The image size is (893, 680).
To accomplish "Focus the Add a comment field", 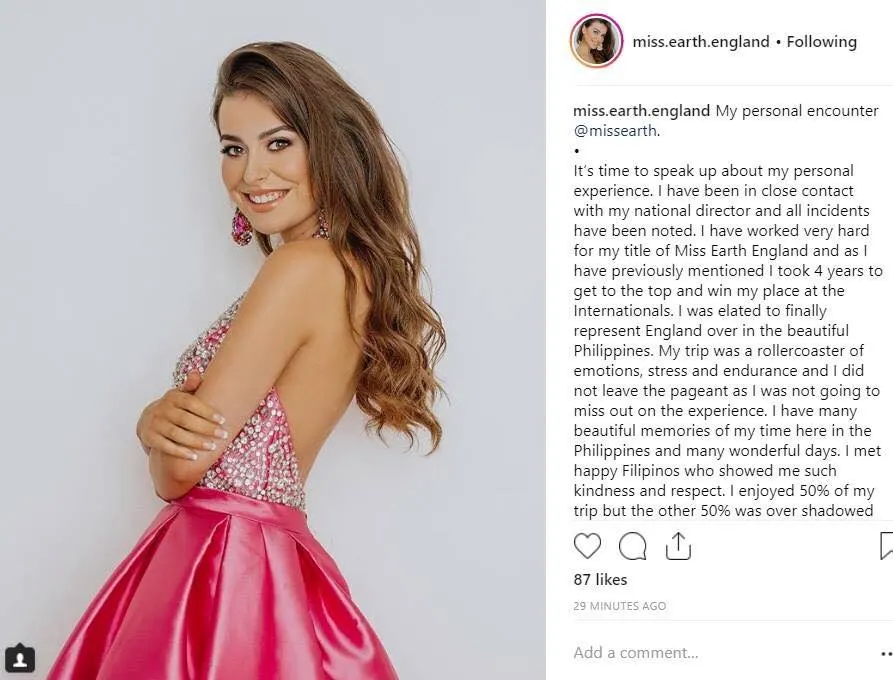I will (x=723, y=653).
